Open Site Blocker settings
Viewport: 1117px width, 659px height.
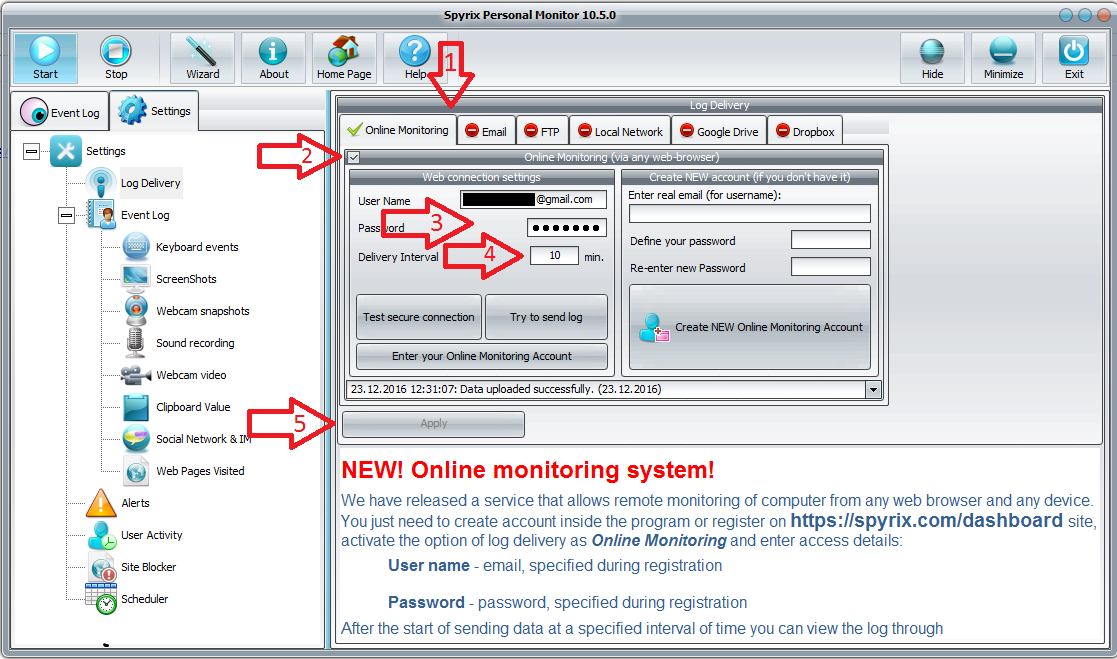click(x=148, y=567)
